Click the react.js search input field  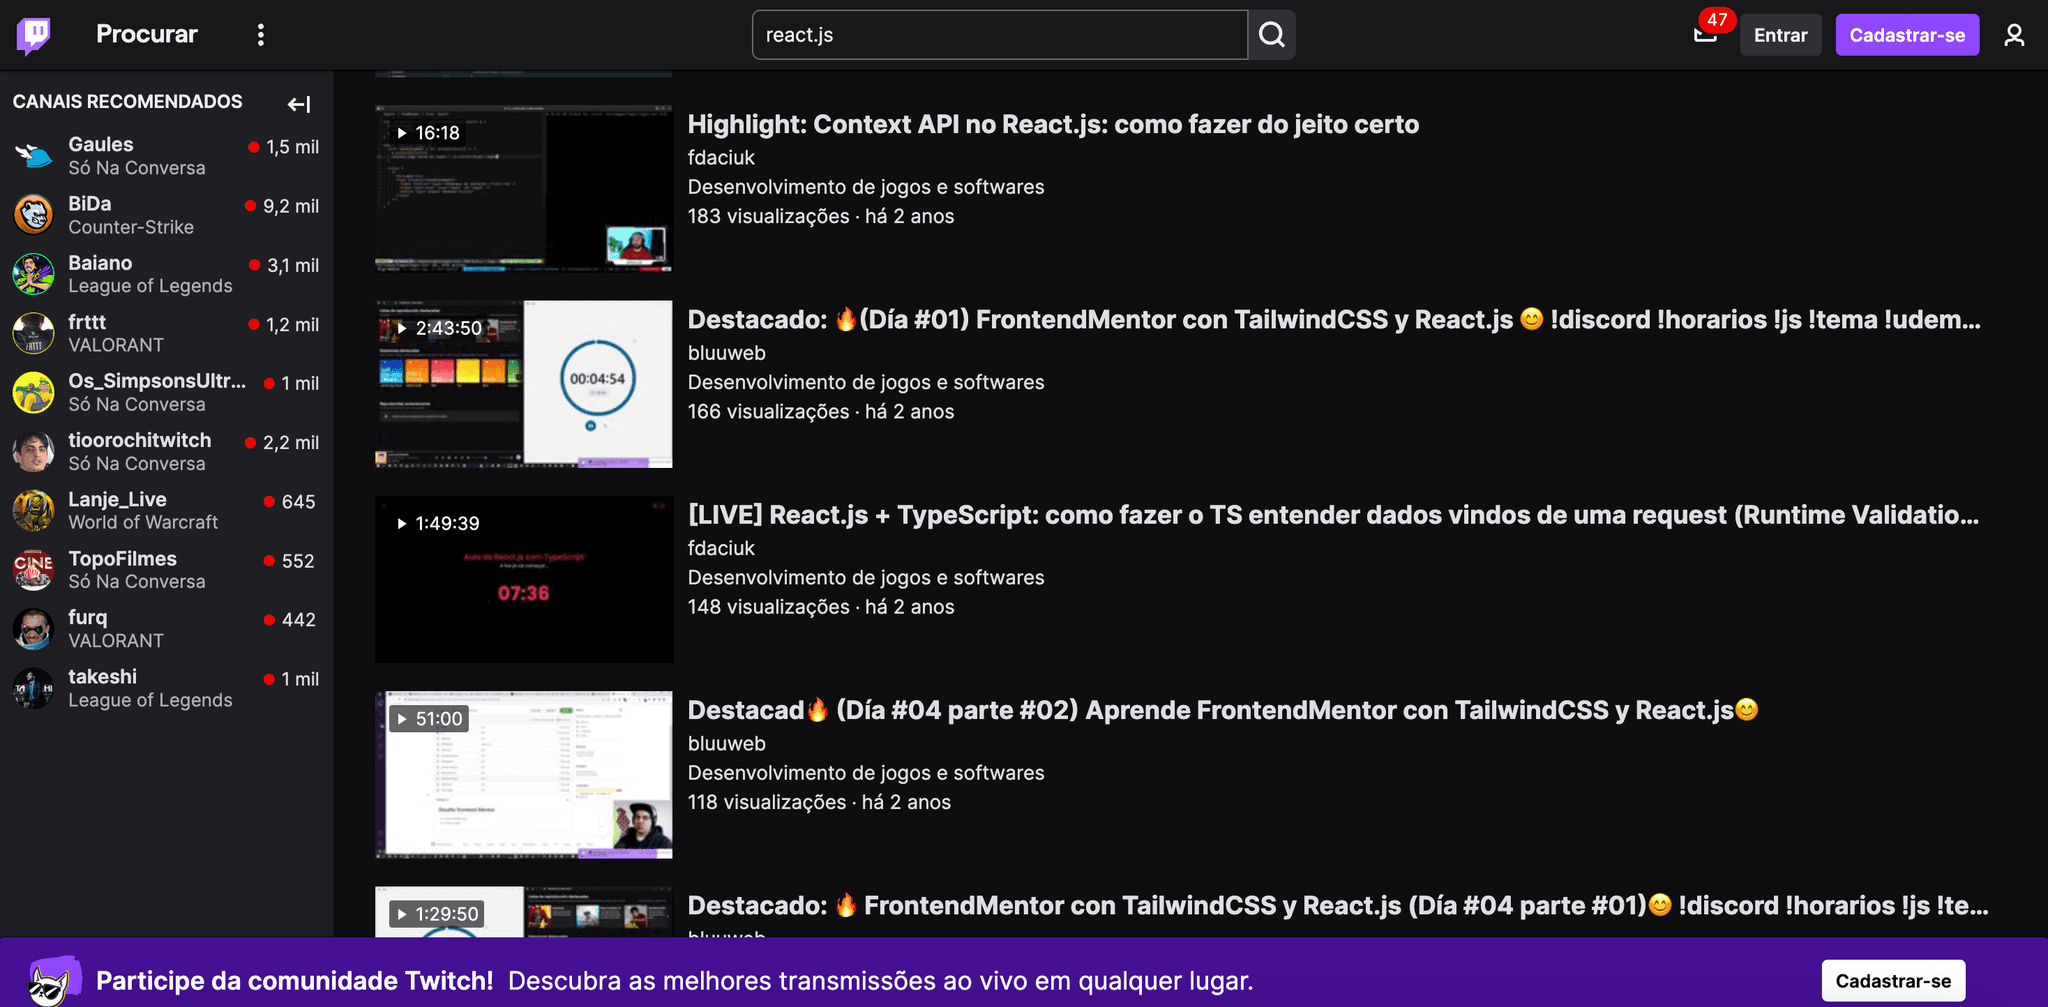[x=998, y=35]
